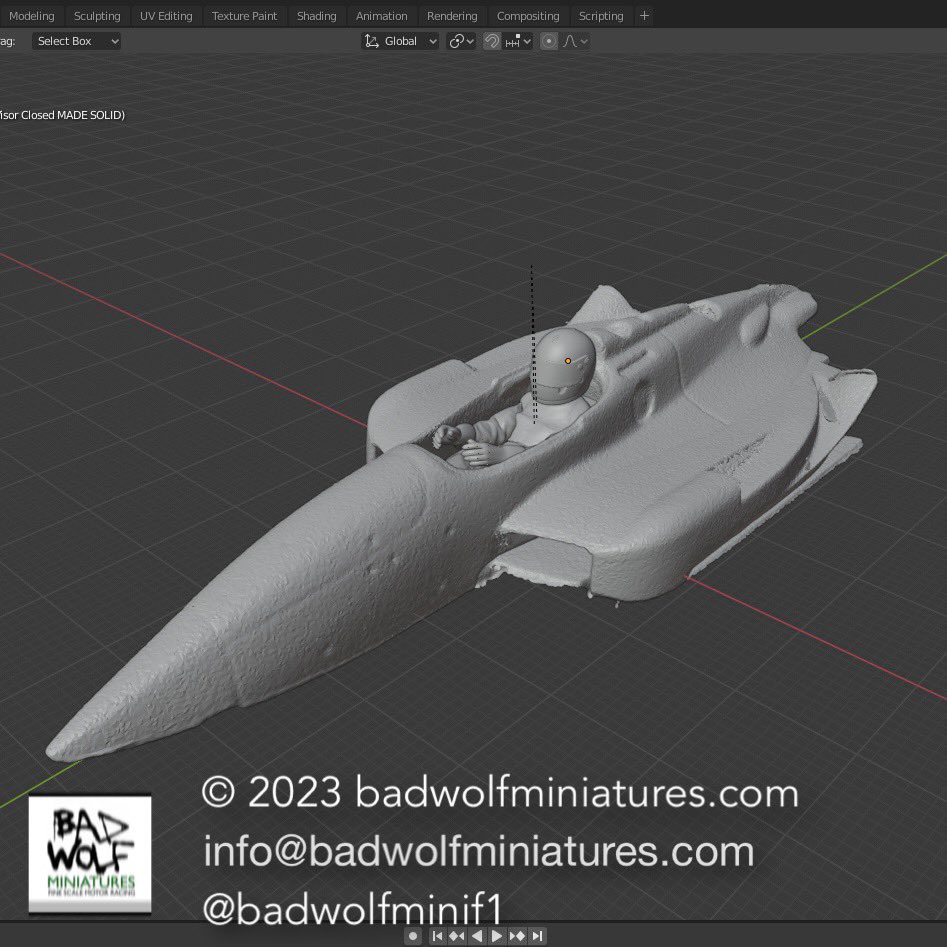The image size is (947, 947).
Task: Toggle the magnet snapping button
Action: pyautogui.click(x=492, y=41)
